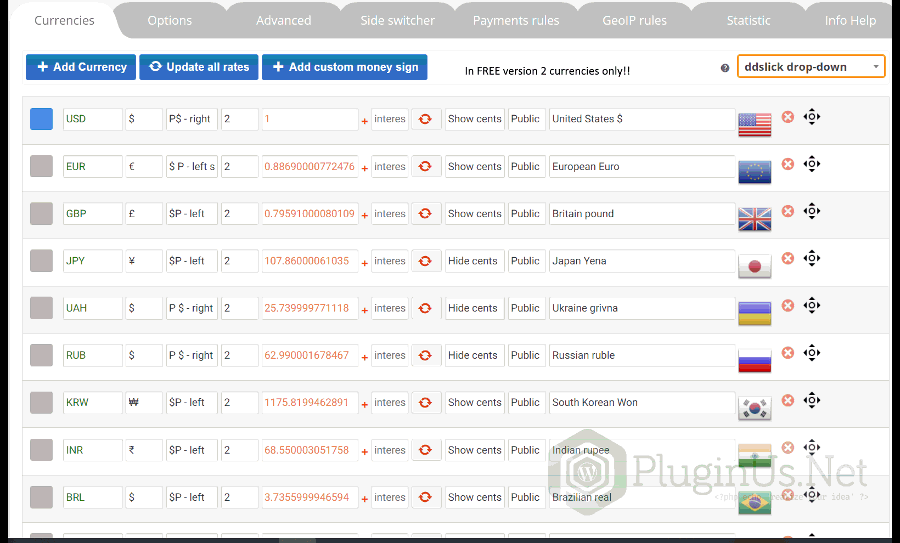The image size is (900, 543).
Task: Click the move handle for USD row
Action: click(x=812, y=117)
